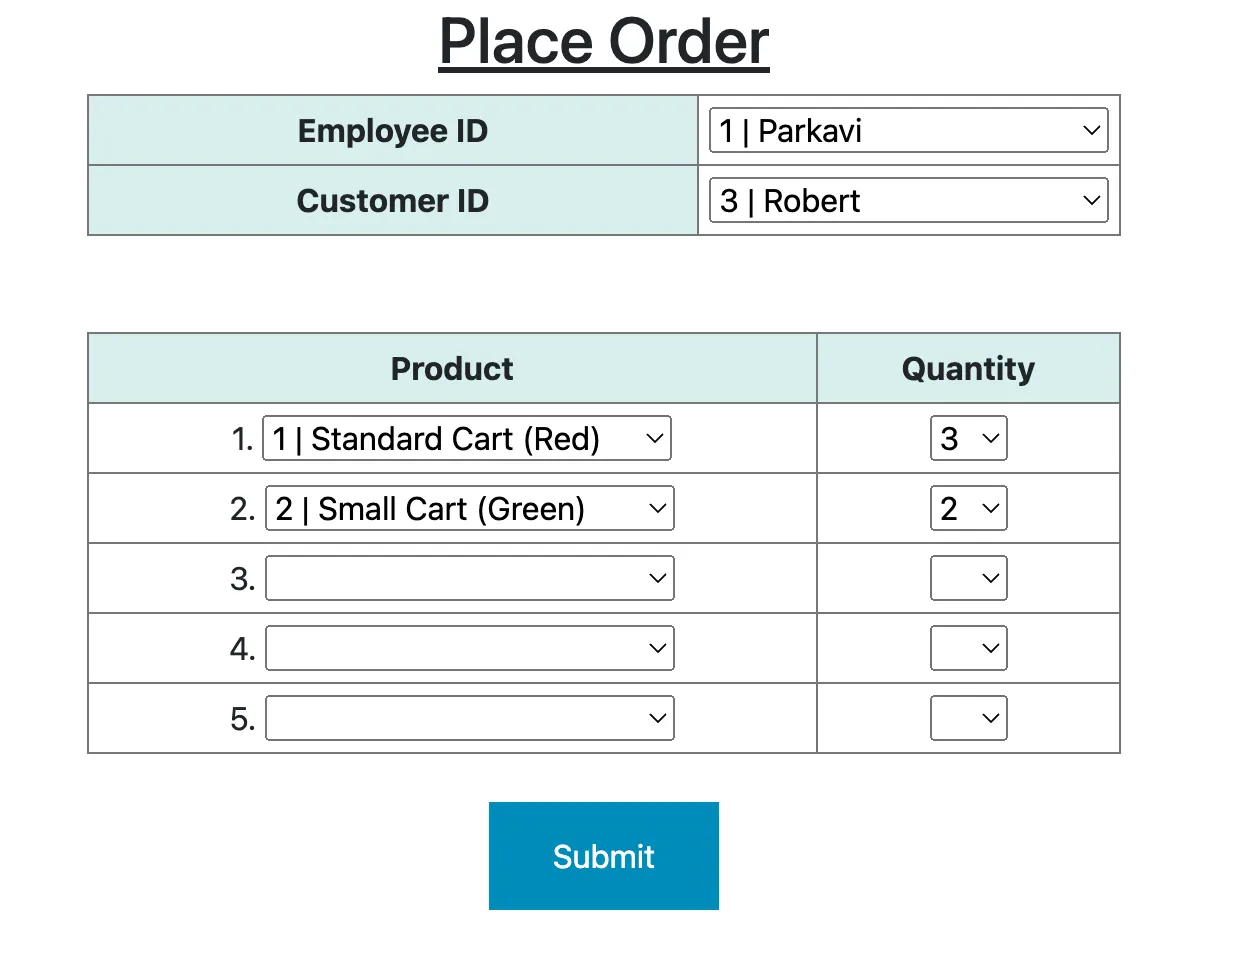Open the product dropdown for Standard Cart (Red)
1254x958 pixels.
point(466,437)
